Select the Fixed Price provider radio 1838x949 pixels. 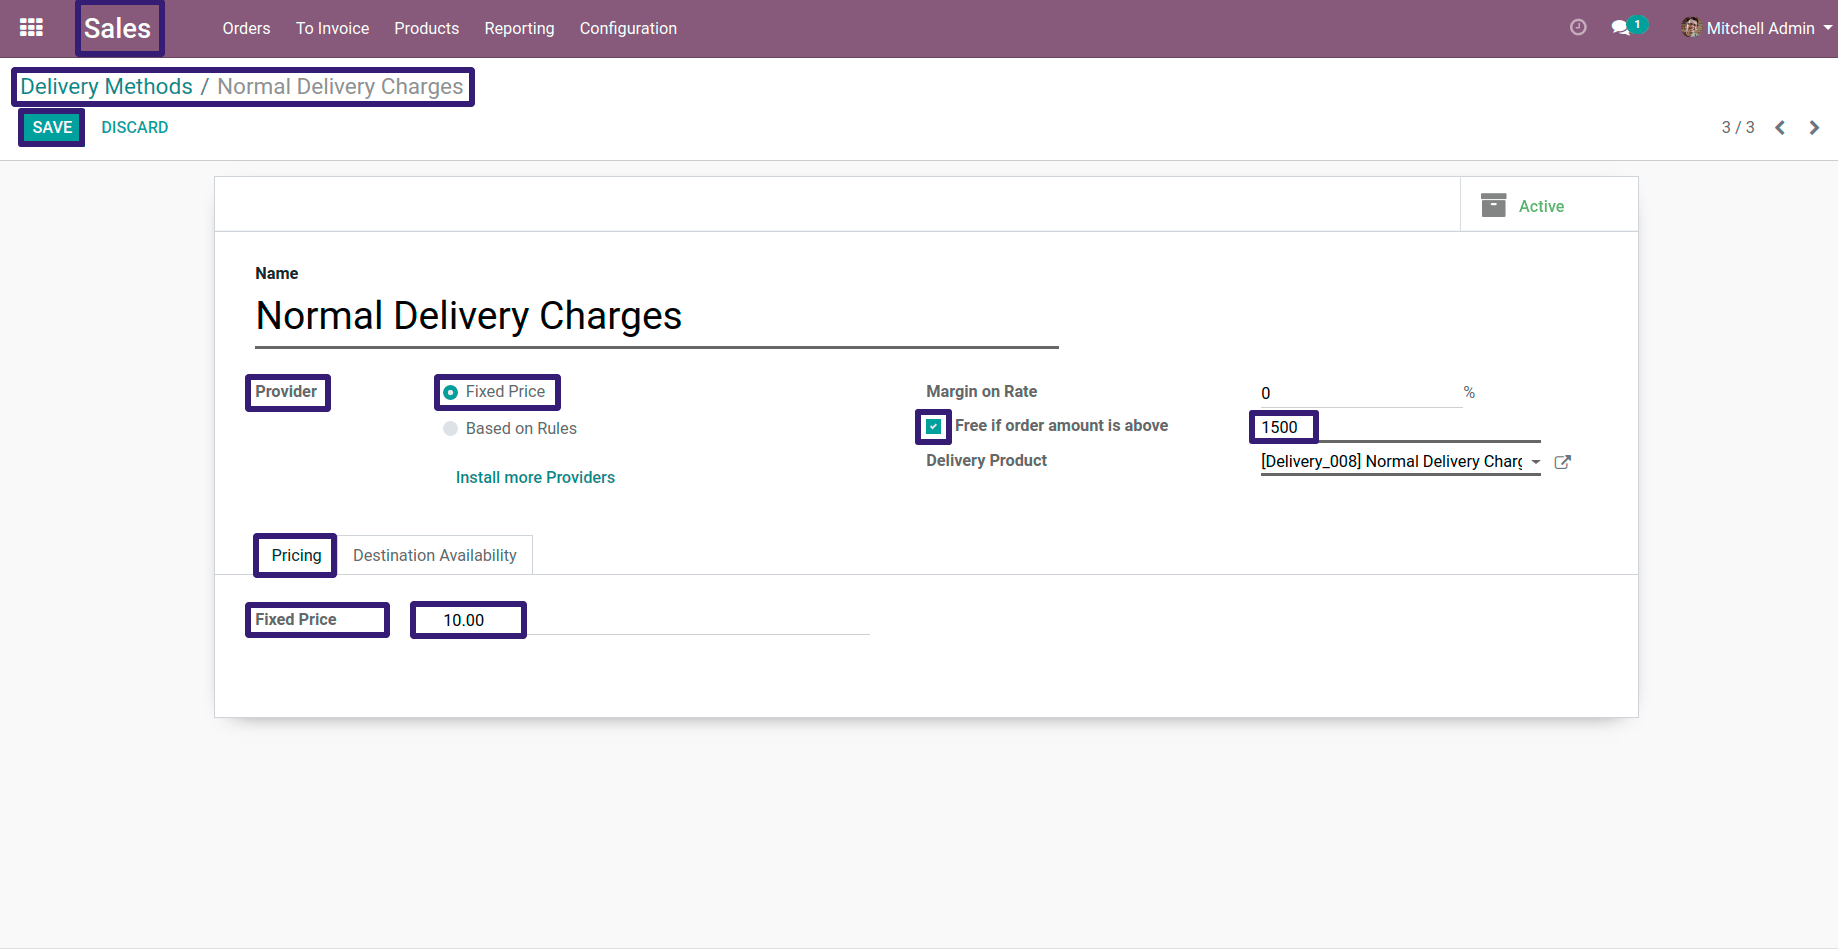[451, 392]
